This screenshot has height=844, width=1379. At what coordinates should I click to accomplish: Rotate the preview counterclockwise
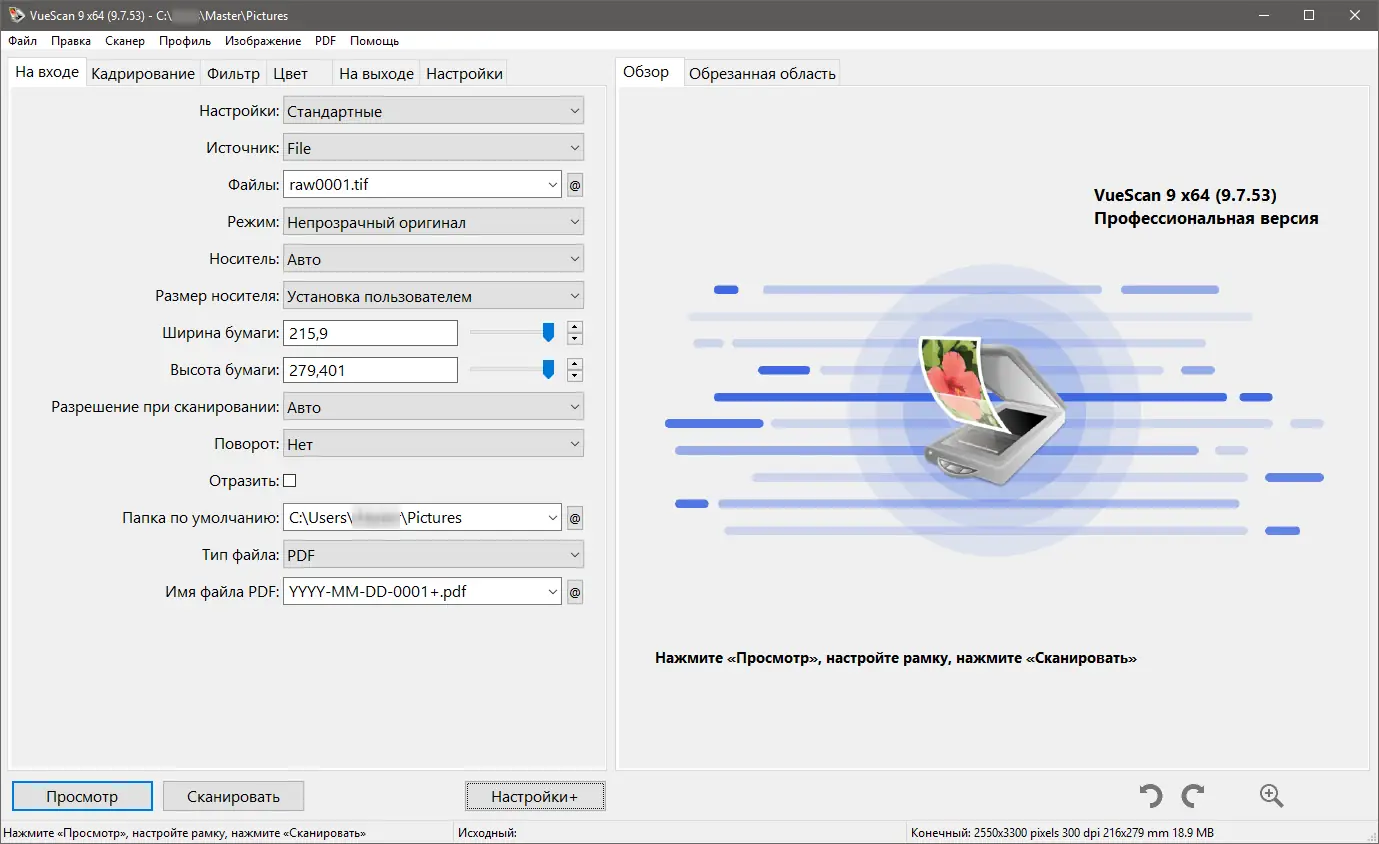pyautogui.click(x=1149, y=795)
